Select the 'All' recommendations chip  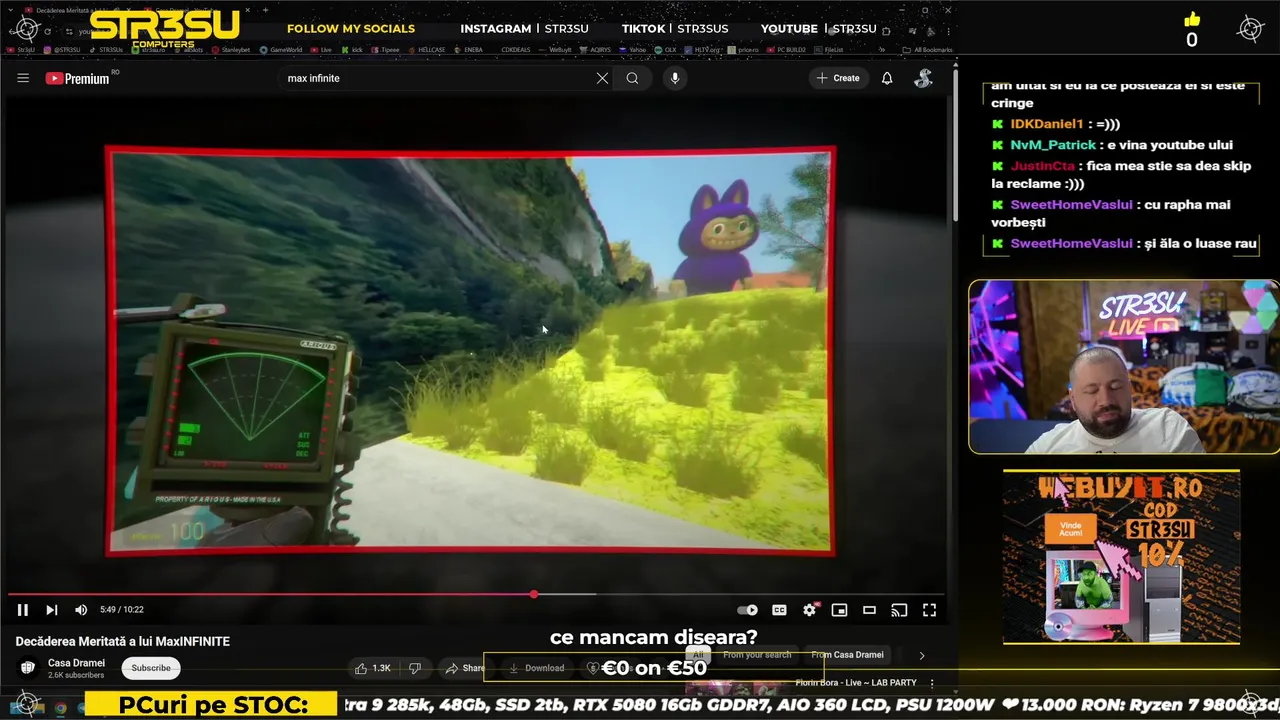pos(699,655)
